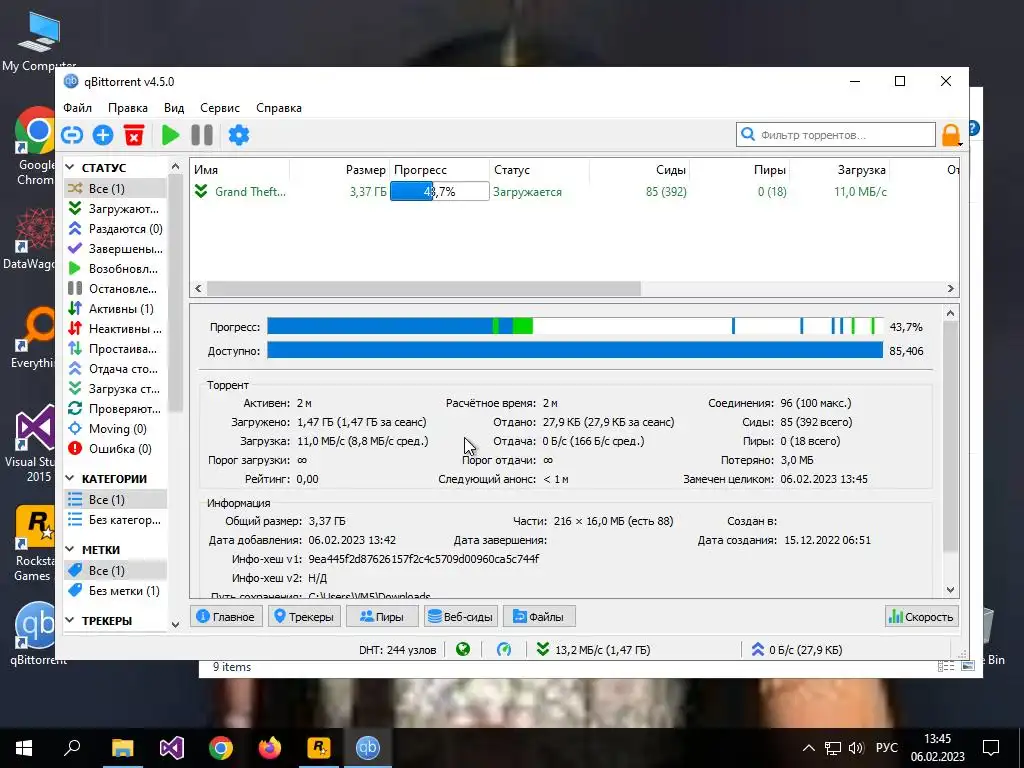Click the pieces Прогресс bar in details panel
This screenshot has width=1024, height=768.
click(575, 326)
